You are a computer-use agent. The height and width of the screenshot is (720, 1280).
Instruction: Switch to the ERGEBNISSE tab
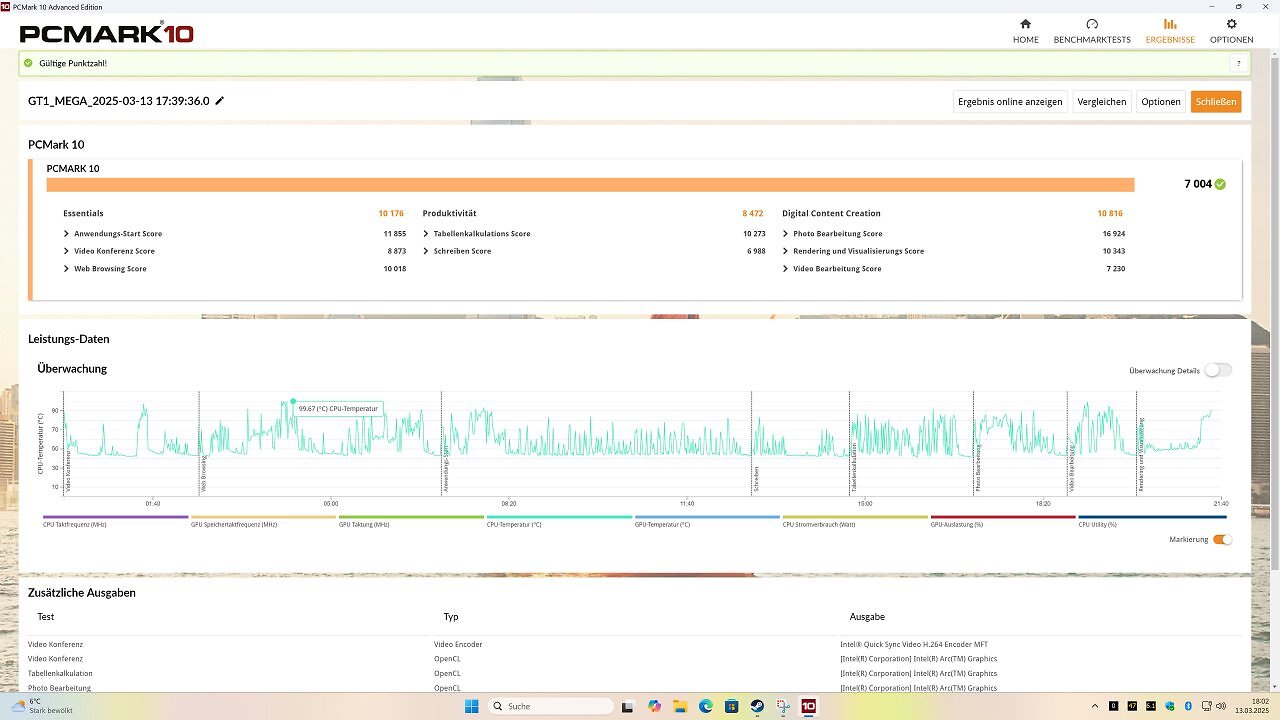click(1170, 30)
